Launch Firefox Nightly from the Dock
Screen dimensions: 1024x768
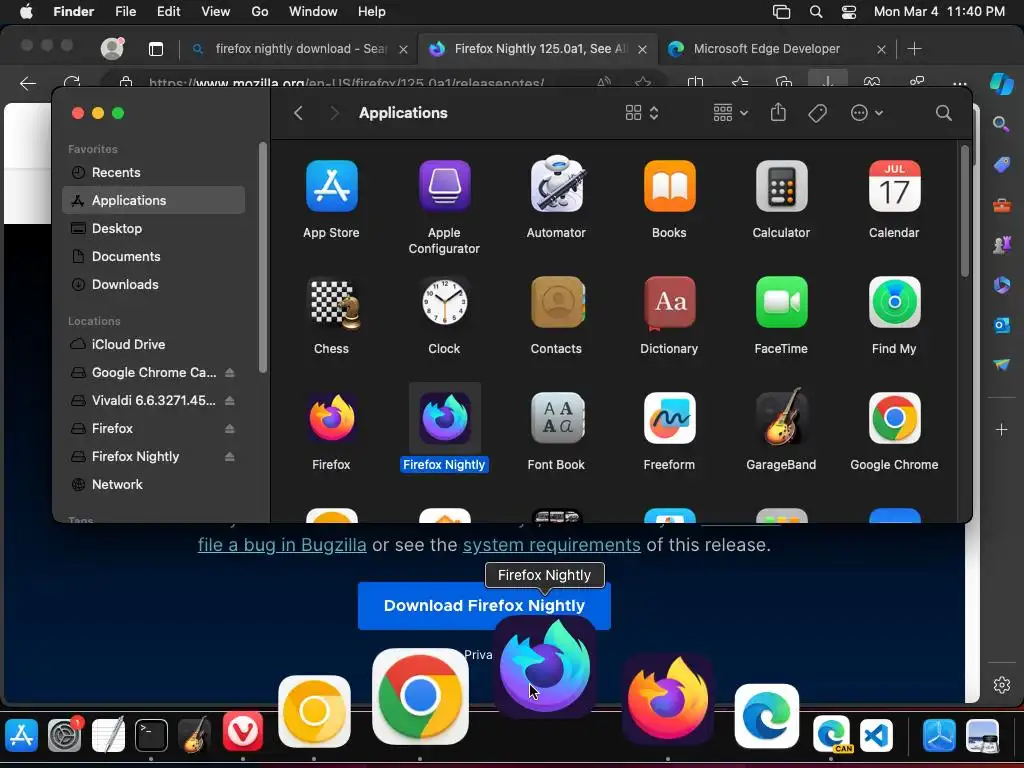[545, 667]
